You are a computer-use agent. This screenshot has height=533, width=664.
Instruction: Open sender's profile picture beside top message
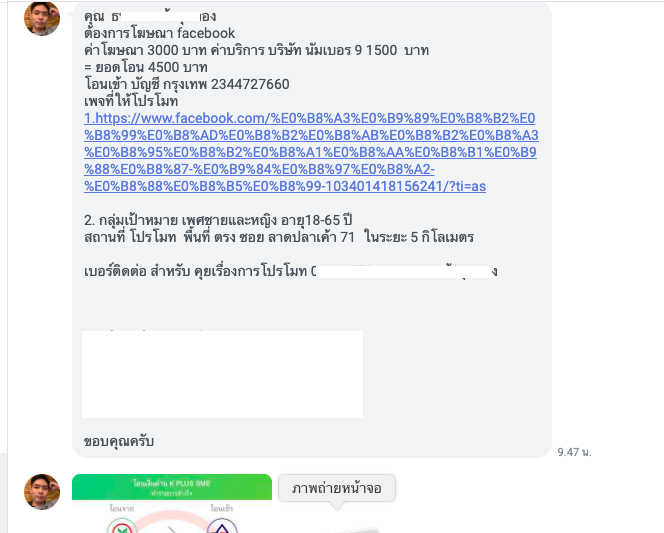pyautogui.click(x=42, y=18)
